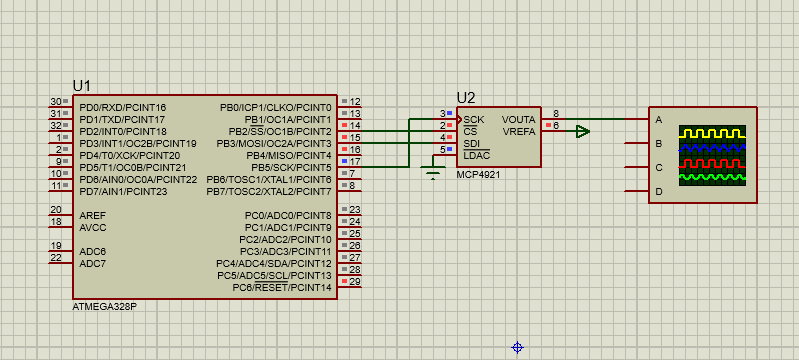Click the LDAC pin label on MCP4921
799x360 pixels.
(476, 156)
